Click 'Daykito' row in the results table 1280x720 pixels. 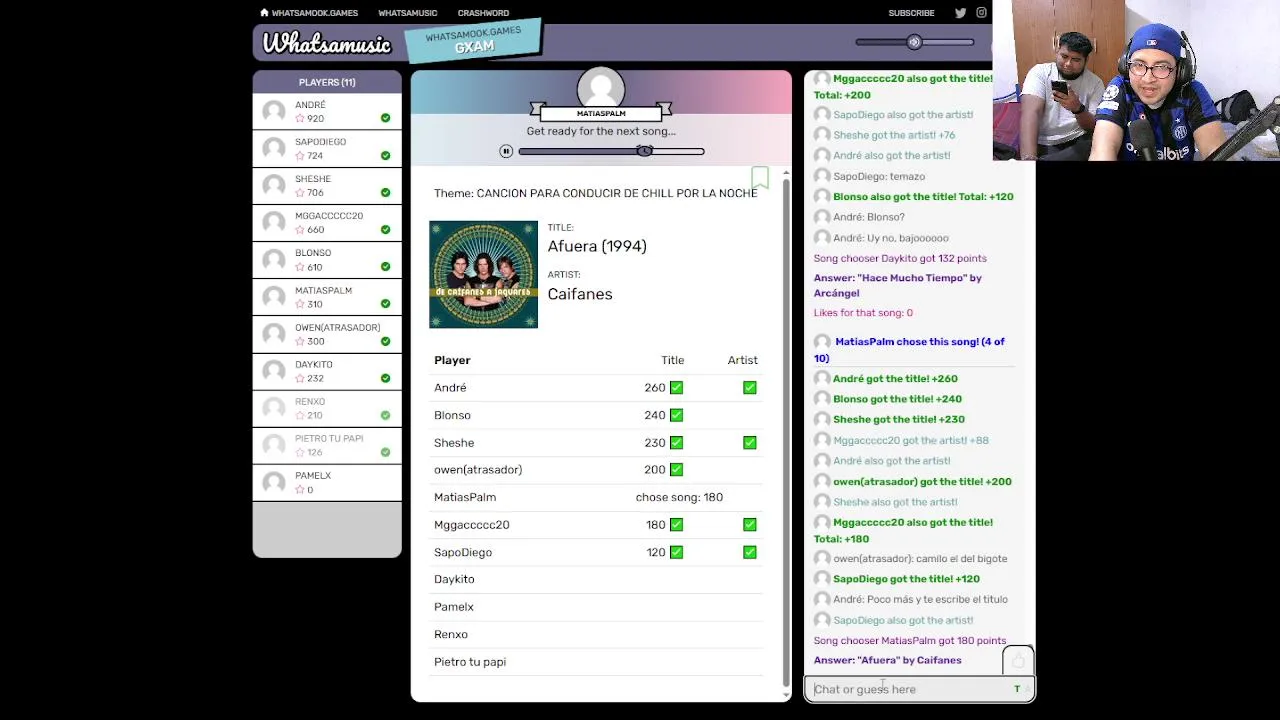(x=597, y=579)
